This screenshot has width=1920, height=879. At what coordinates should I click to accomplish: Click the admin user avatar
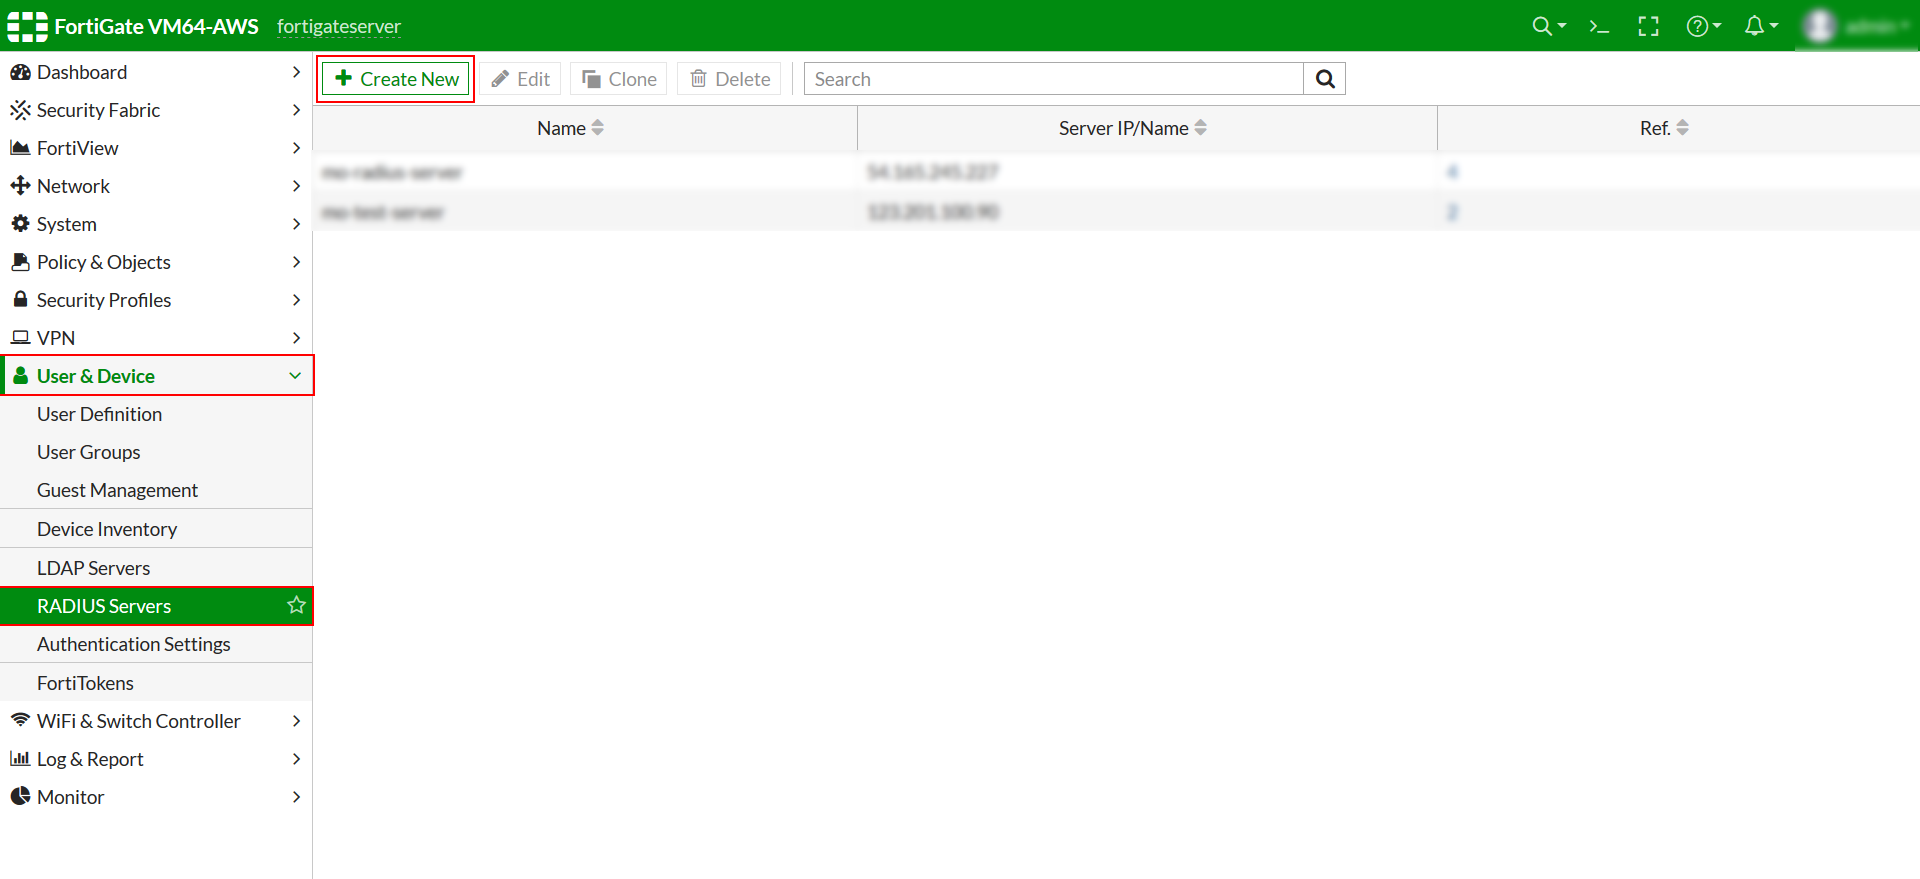(x=1820, y=26)
